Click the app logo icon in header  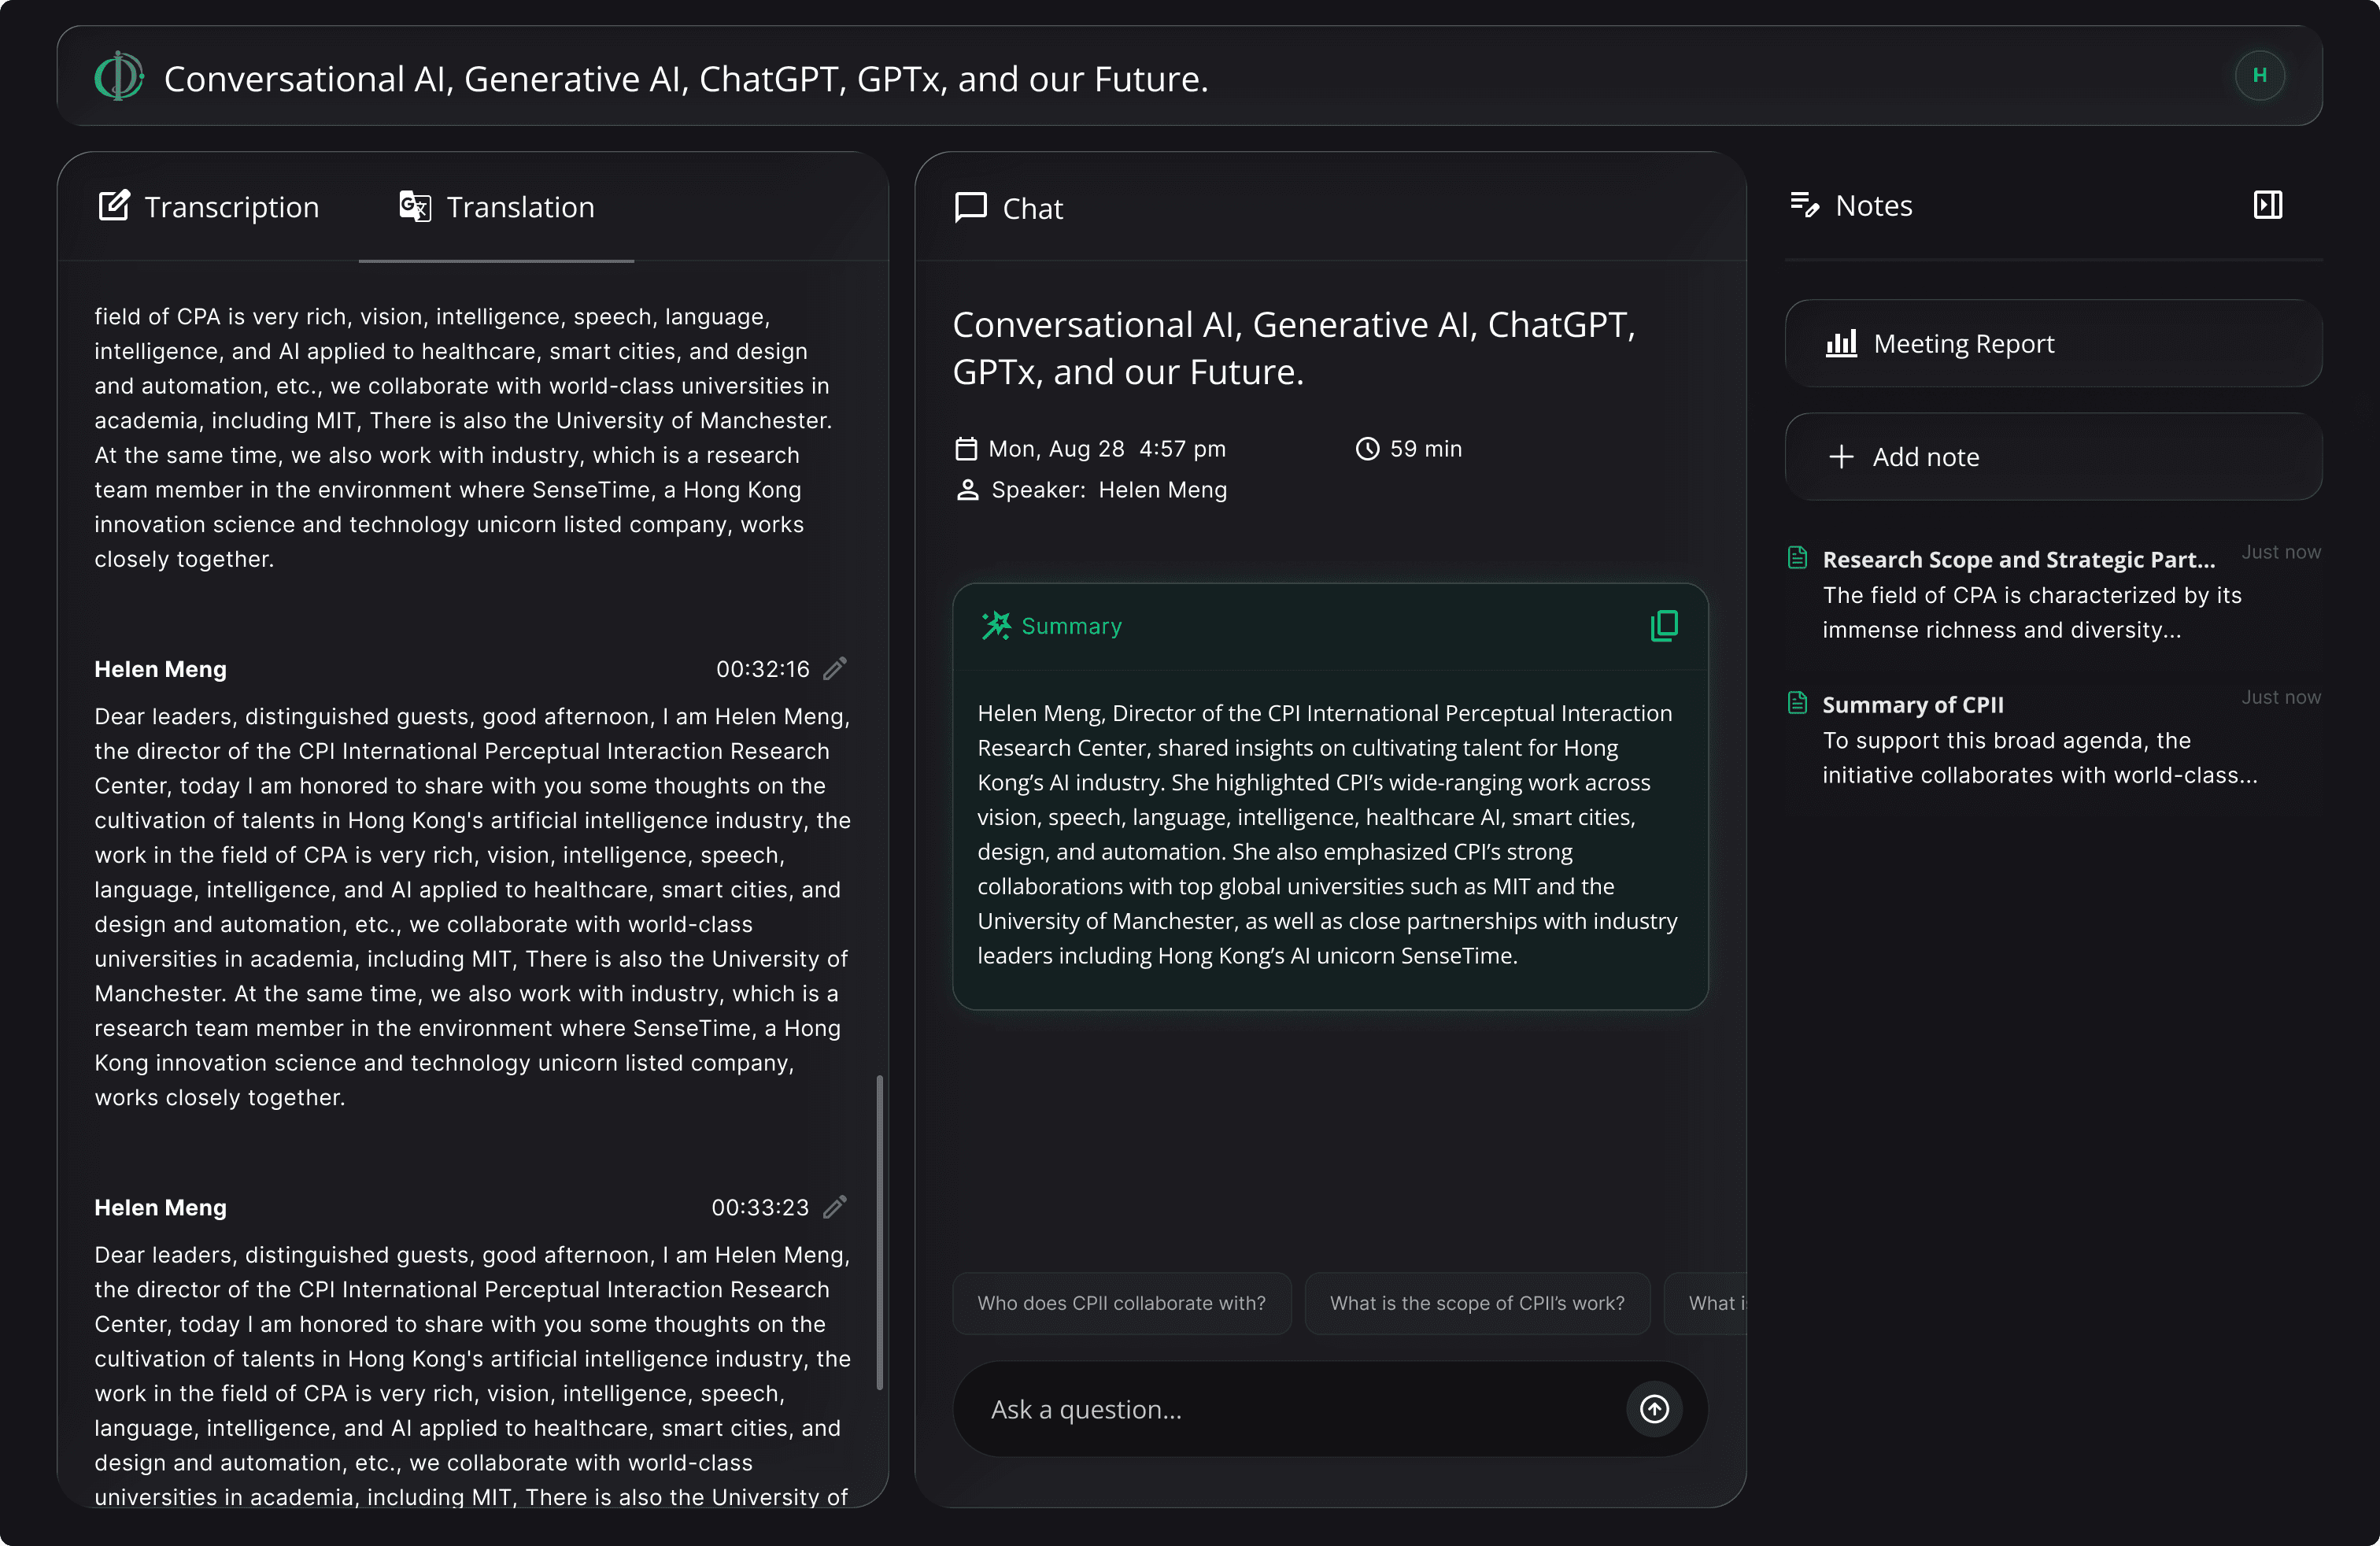(119, 76)
